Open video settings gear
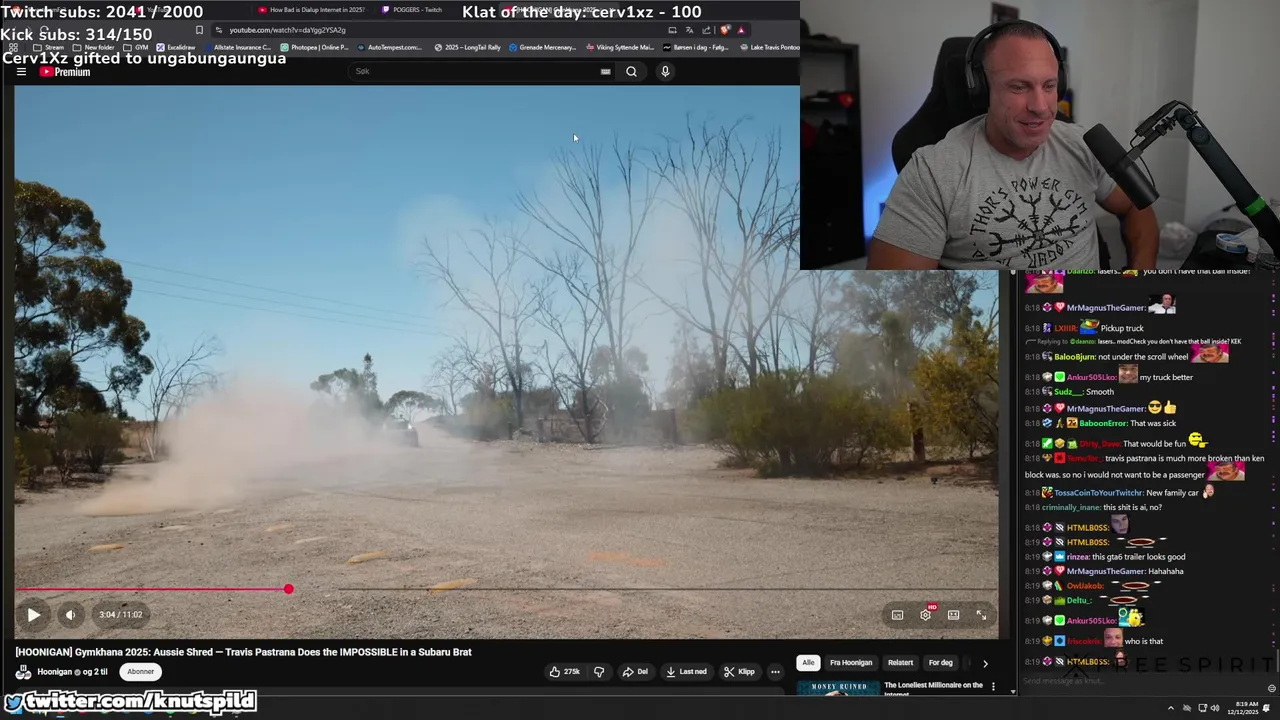The width and height of the screenshot is (1280, 720). (x=925, y=615)
